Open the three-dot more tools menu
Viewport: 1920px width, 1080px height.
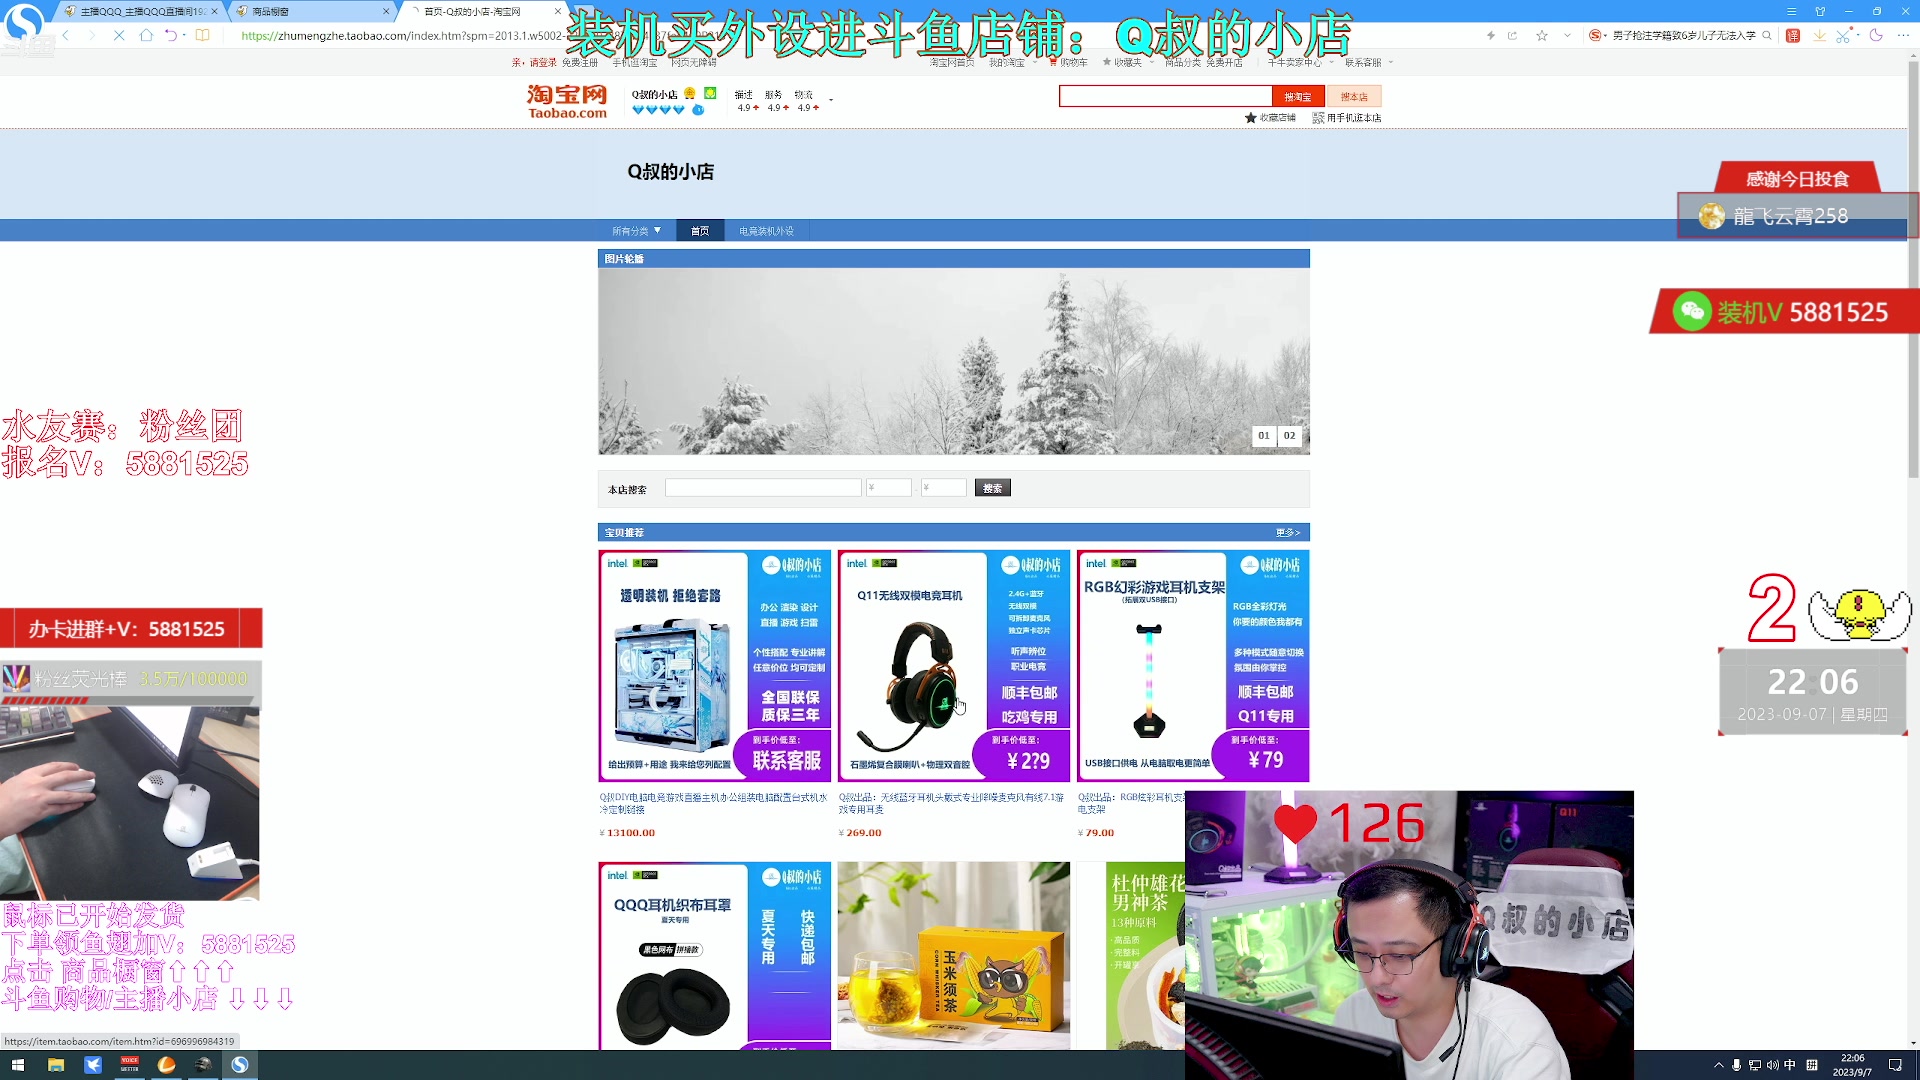tap(1903, 35)
